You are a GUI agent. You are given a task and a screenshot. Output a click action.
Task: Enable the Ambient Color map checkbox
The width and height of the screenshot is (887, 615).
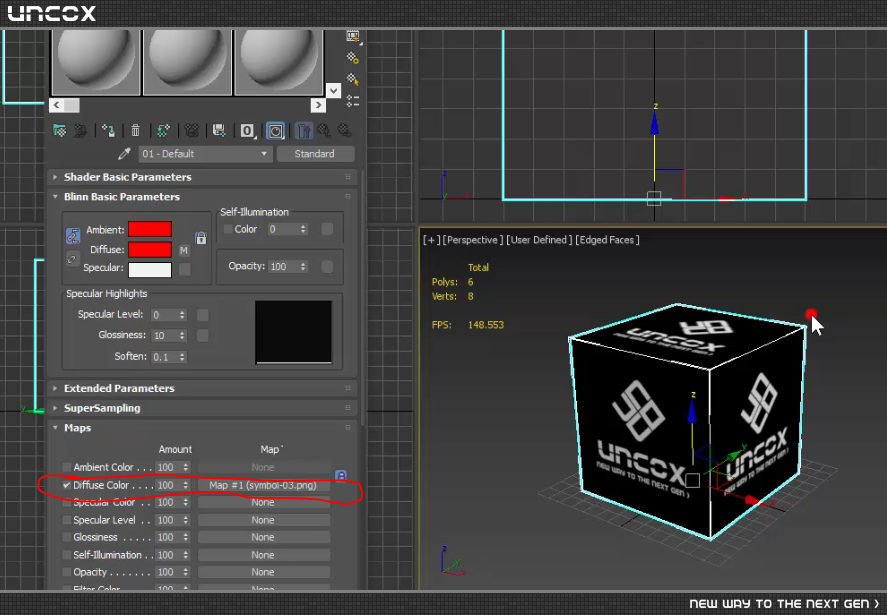pyautogui.click(x=67, y=467)
